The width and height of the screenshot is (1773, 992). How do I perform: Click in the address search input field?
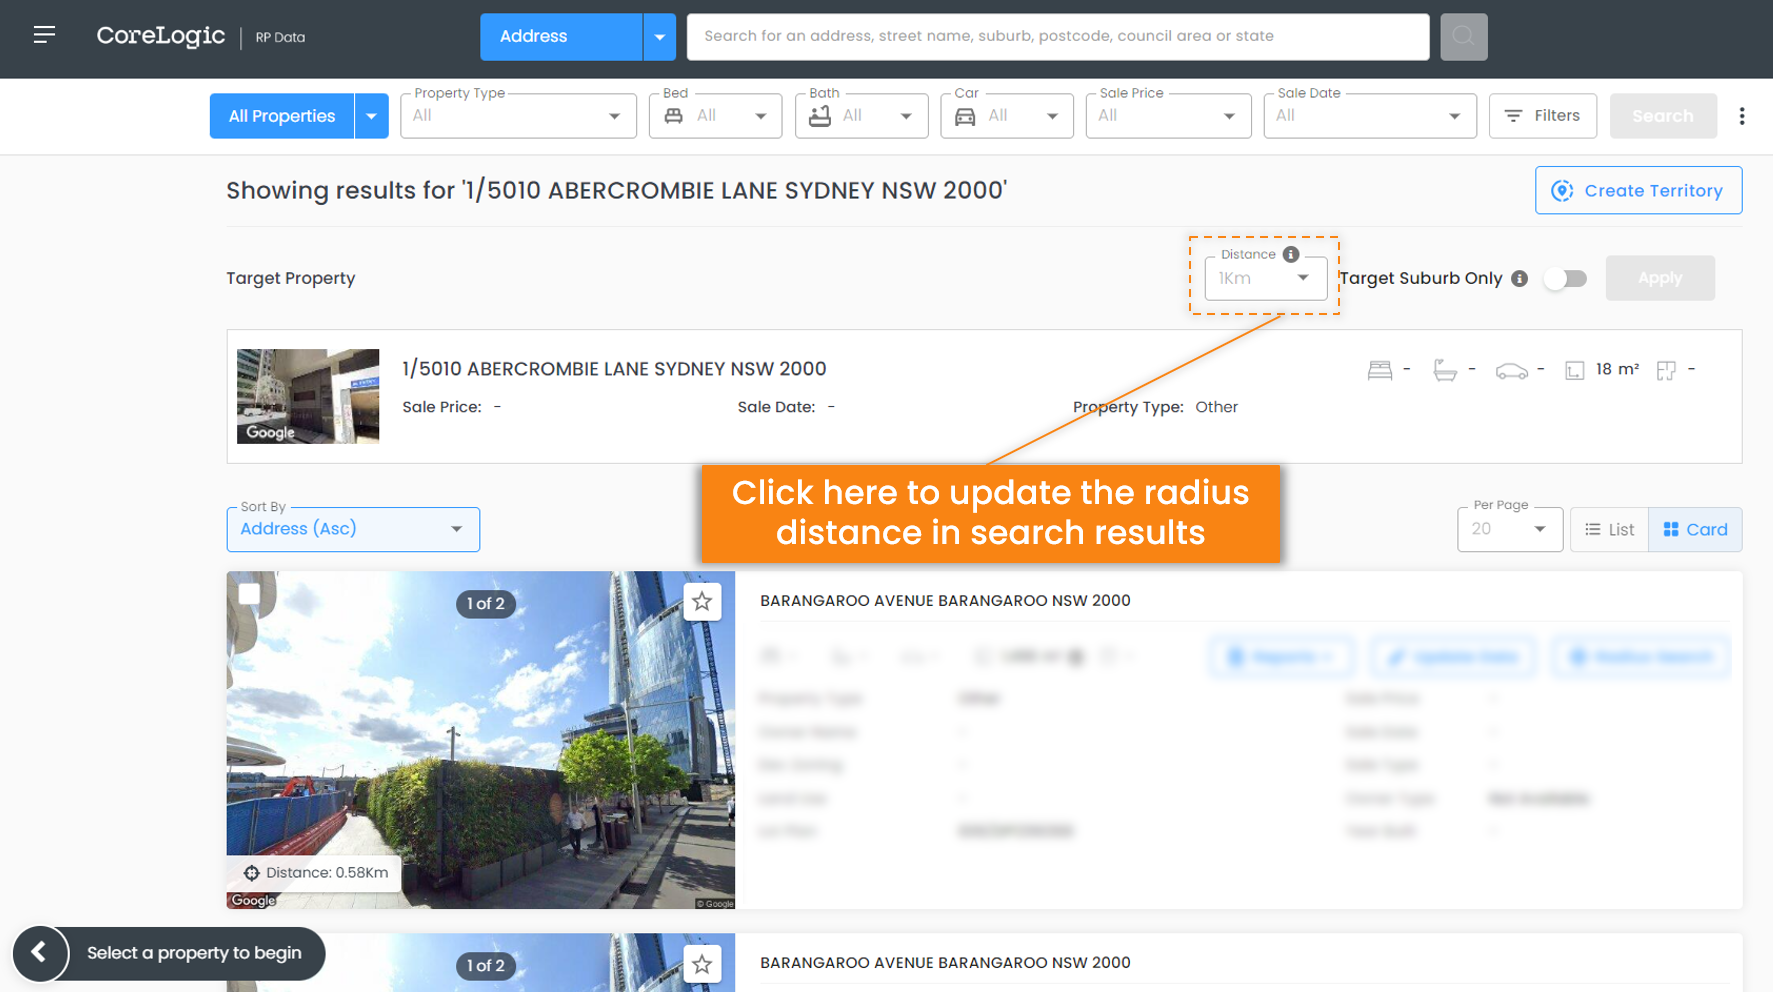[1058, 36]
